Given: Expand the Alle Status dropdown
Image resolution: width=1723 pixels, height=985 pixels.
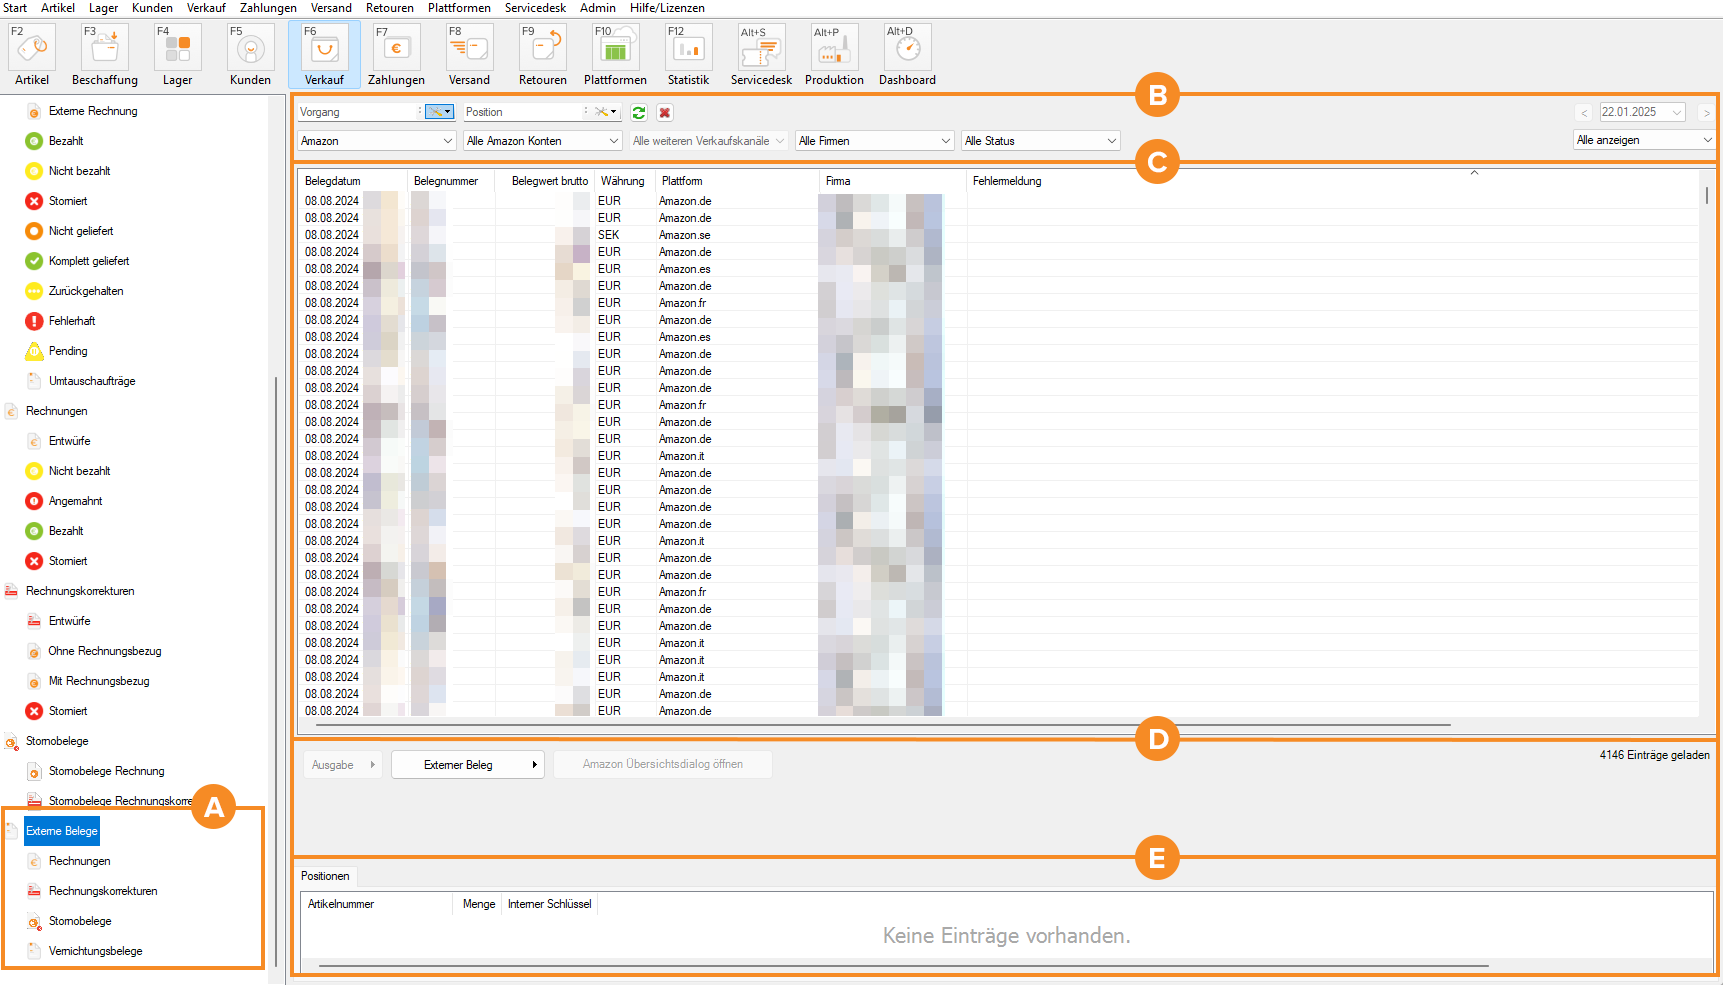Looking at the screenshot, I should 1040,141.
